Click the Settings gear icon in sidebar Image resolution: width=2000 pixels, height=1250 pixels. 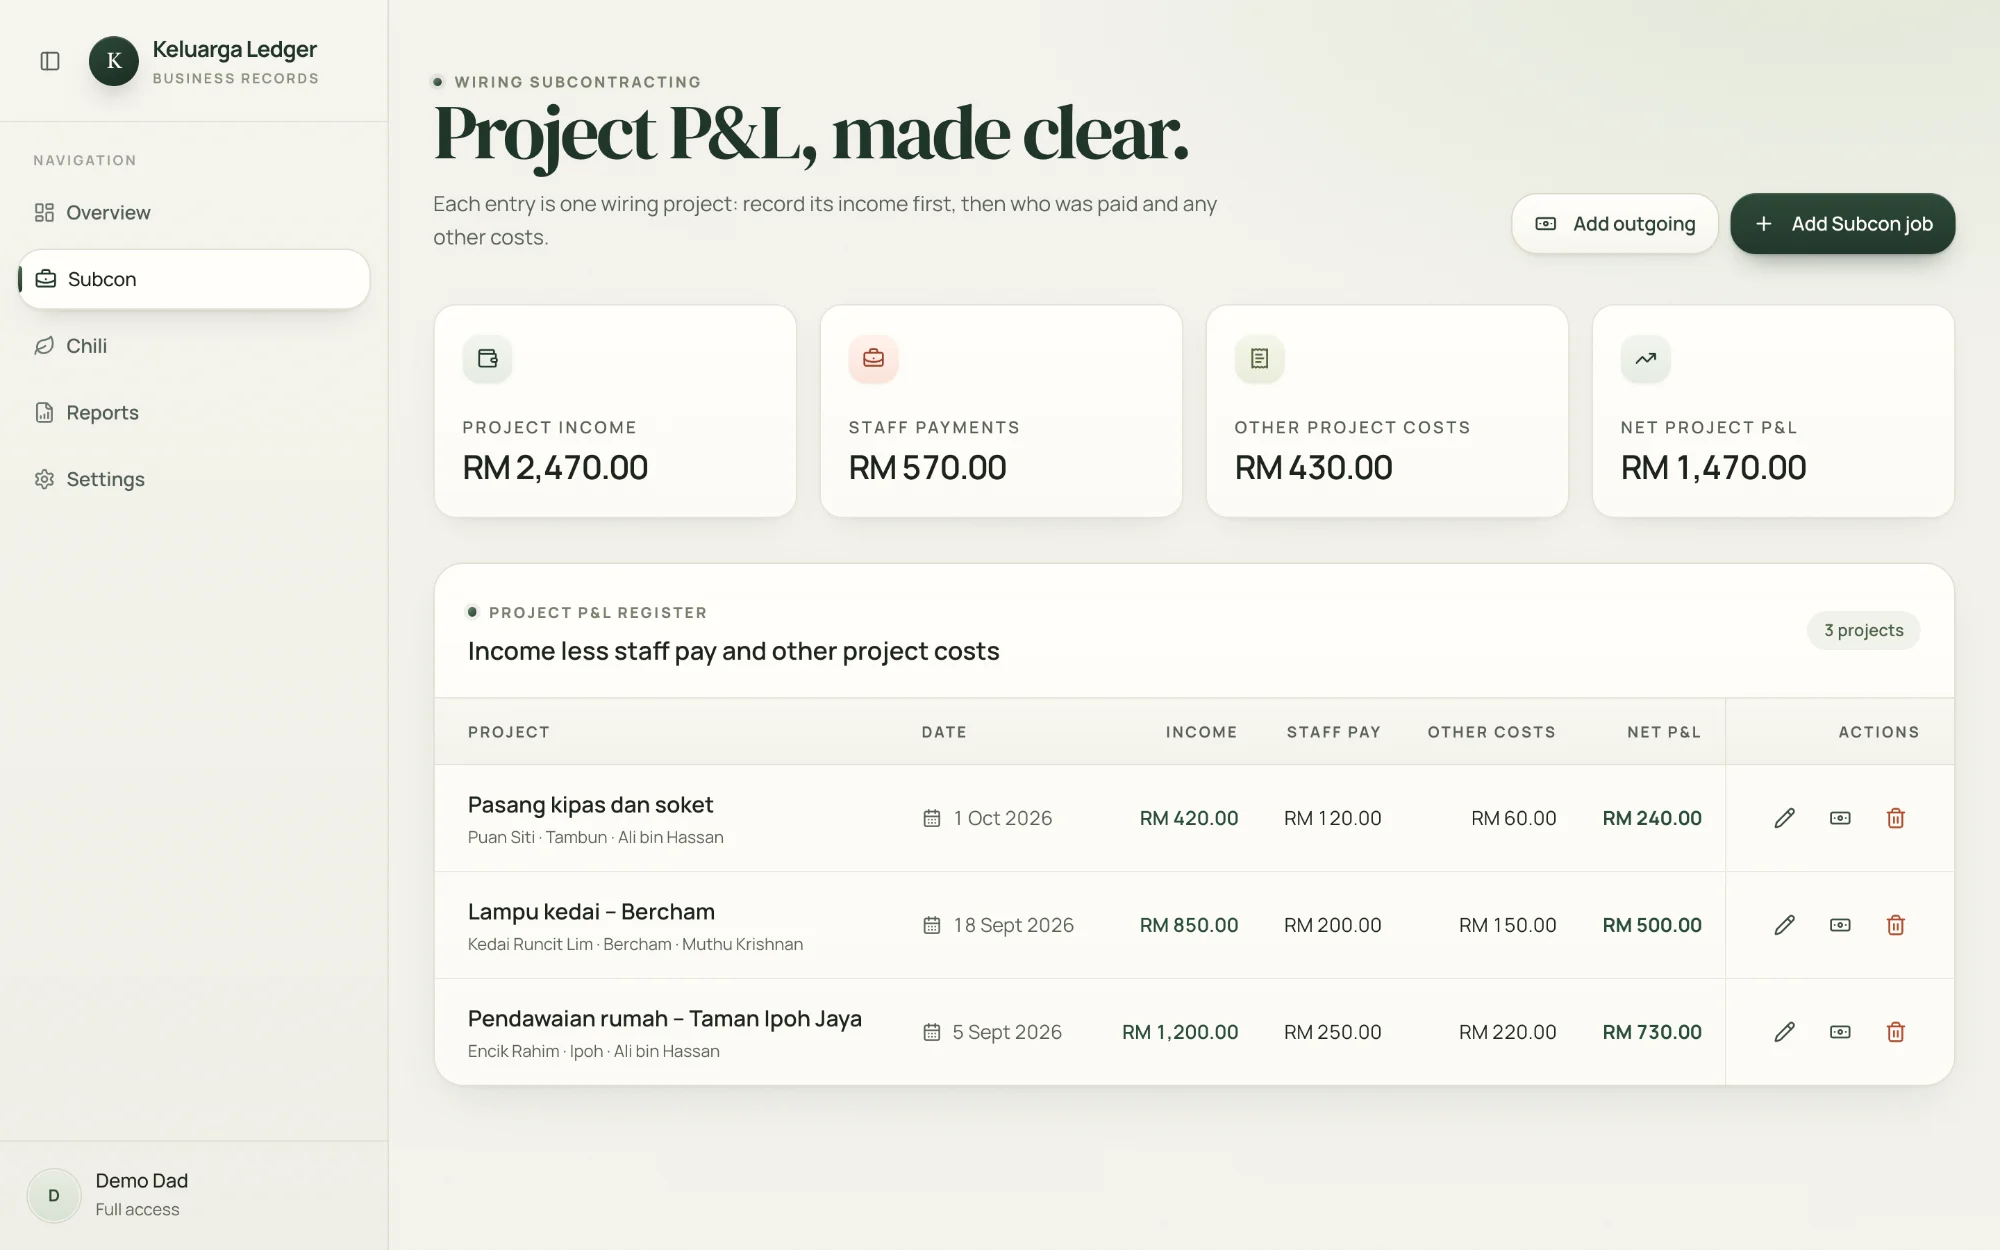coord(44,479)
